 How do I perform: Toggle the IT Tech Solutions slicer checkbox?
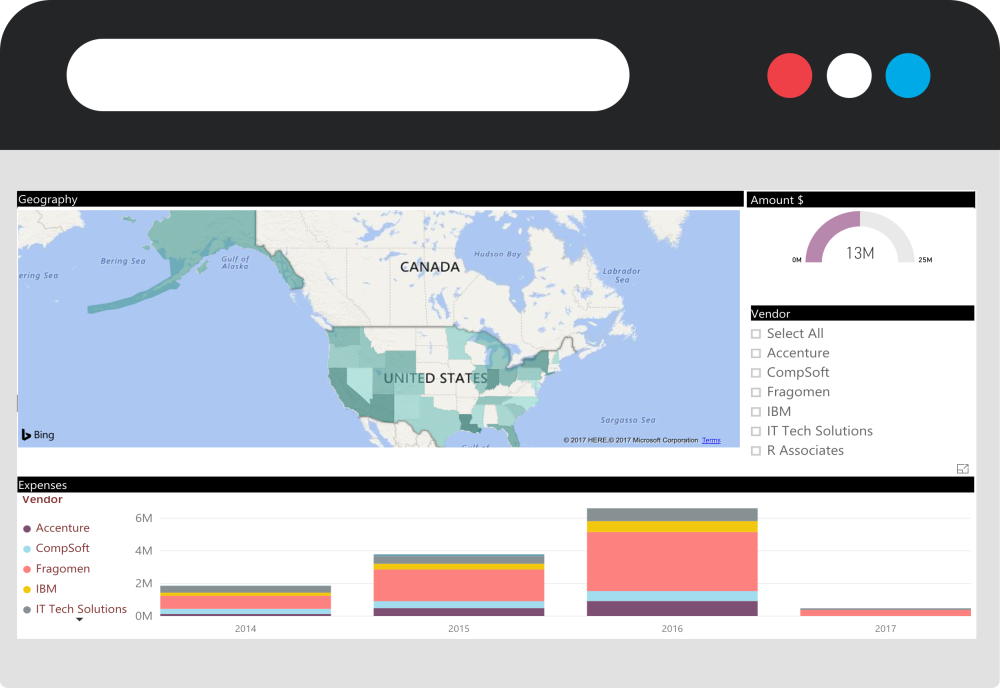point(756,432)
